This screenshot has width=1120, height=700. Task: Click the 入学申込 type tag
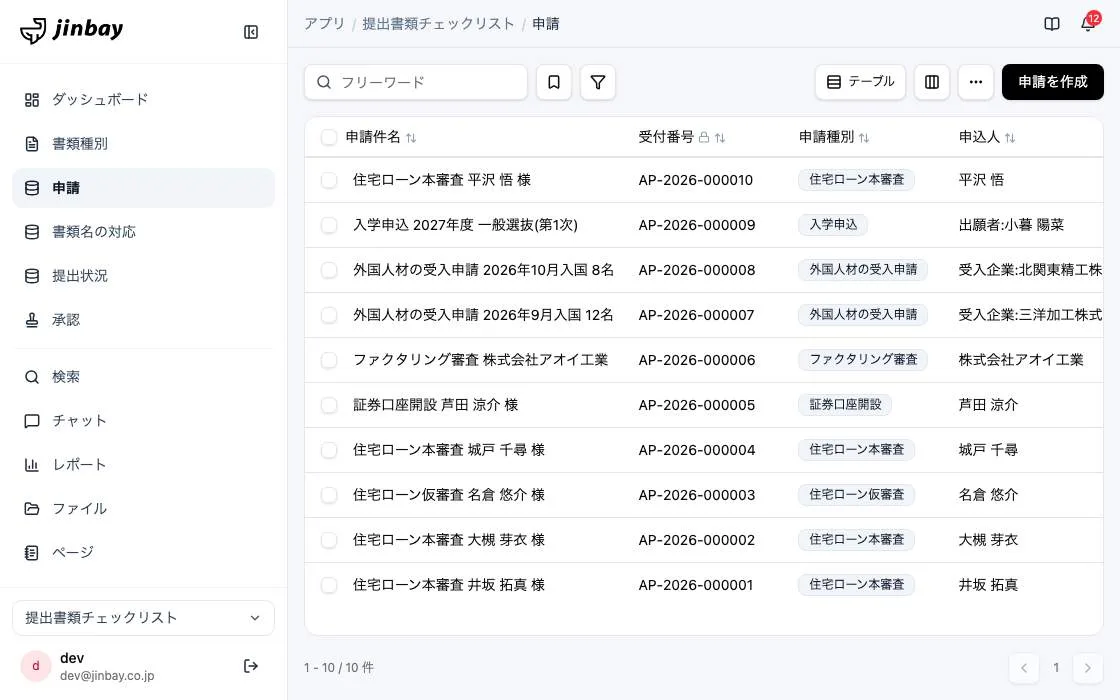coord(833,224)
